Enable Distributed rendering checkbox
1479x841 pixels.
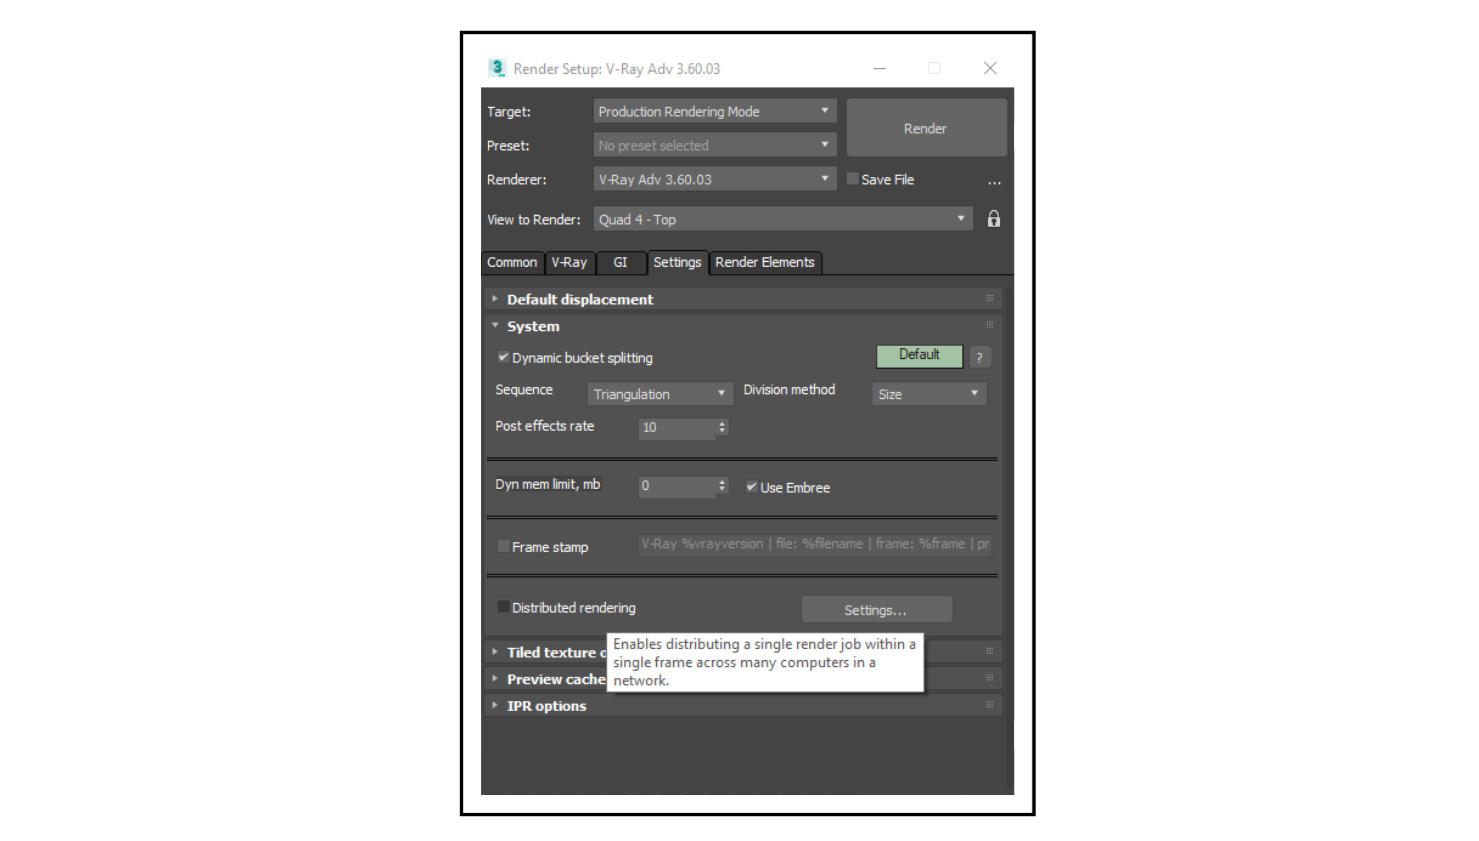pyautogui.click(x=503, y=607)
